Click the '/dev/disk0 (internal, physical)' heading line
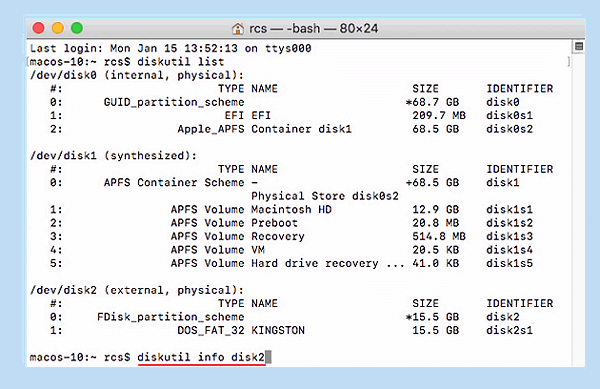Viewport: 600px width, 389px height. pyautogui.click(x=137, y=75)
